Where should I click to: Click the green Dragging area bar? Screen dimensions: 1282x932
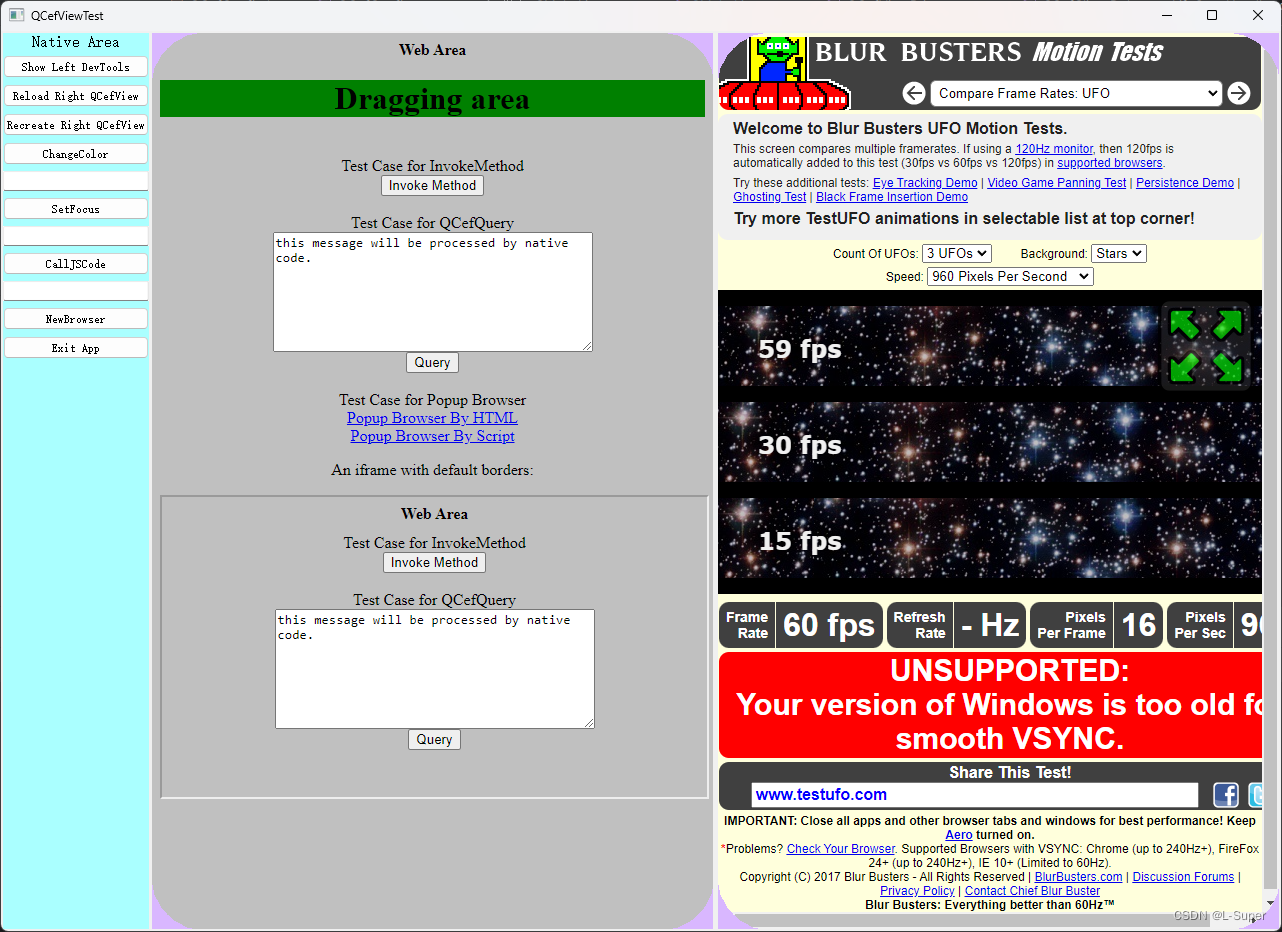[x=432, y=99]
